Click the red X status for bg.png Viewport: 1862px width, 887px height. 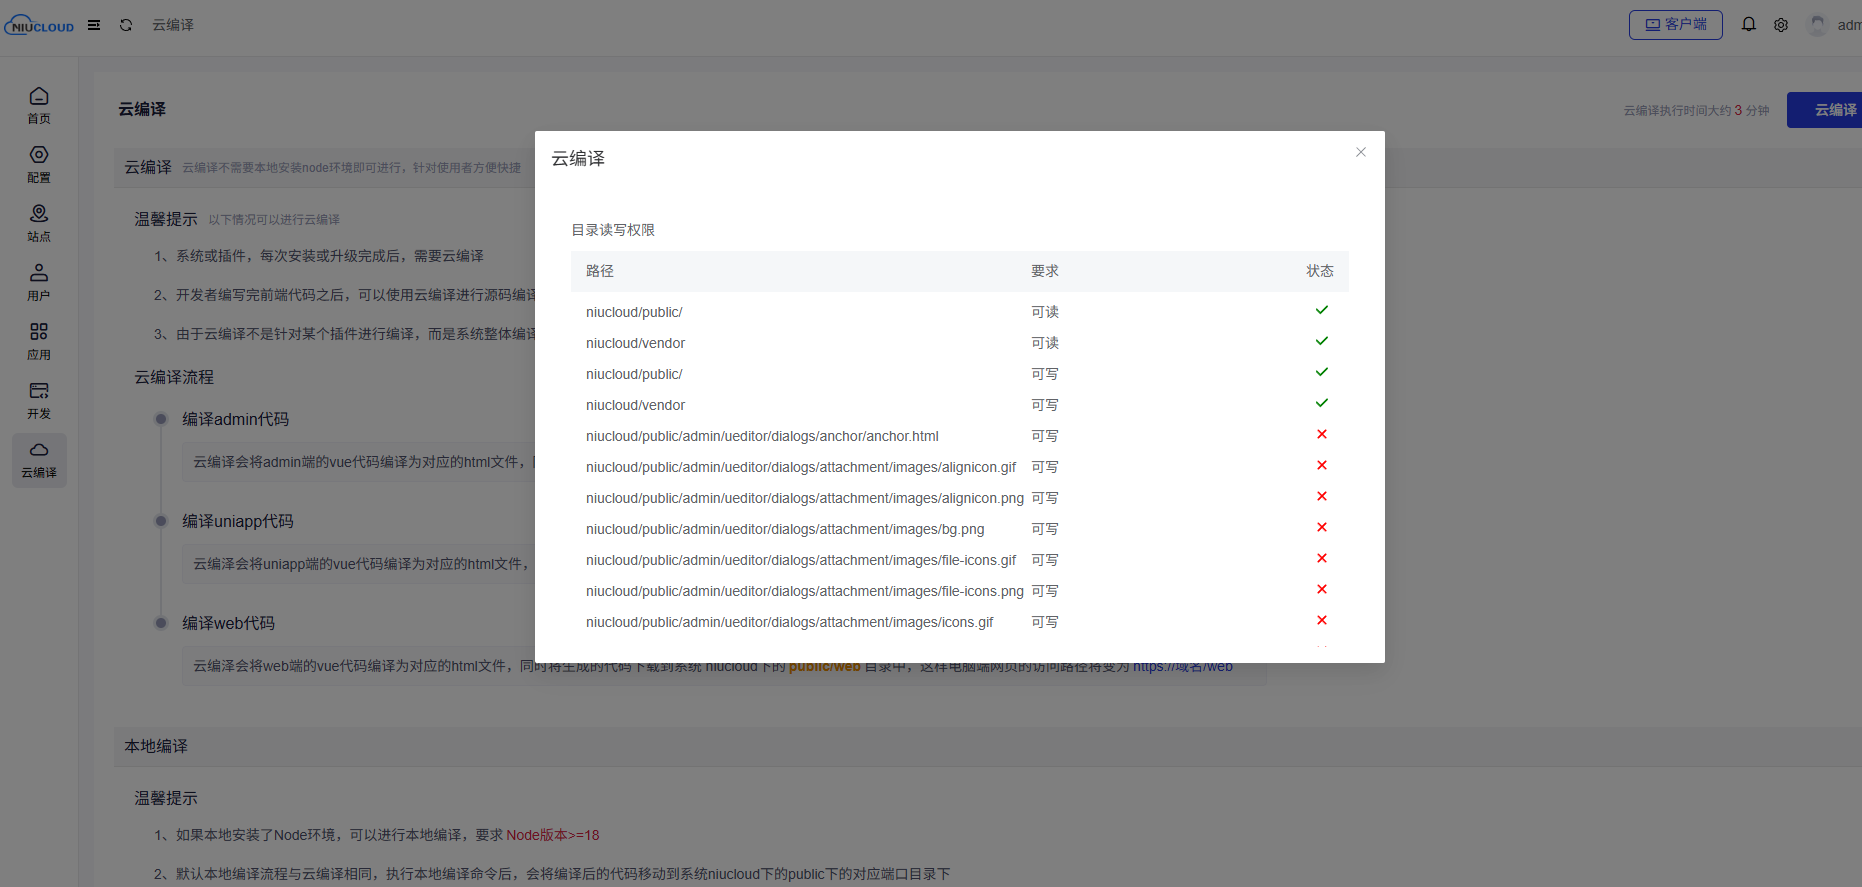(x=1321, y=527)
